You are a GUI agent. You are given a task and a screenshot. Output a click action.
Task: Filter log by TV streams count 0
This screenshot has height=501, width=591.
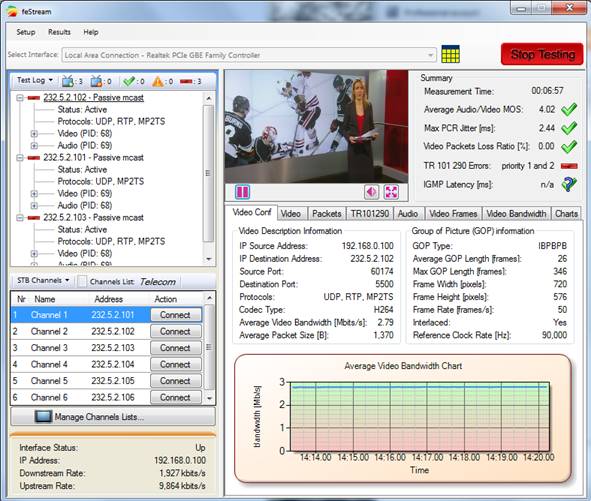click(101, 81)
